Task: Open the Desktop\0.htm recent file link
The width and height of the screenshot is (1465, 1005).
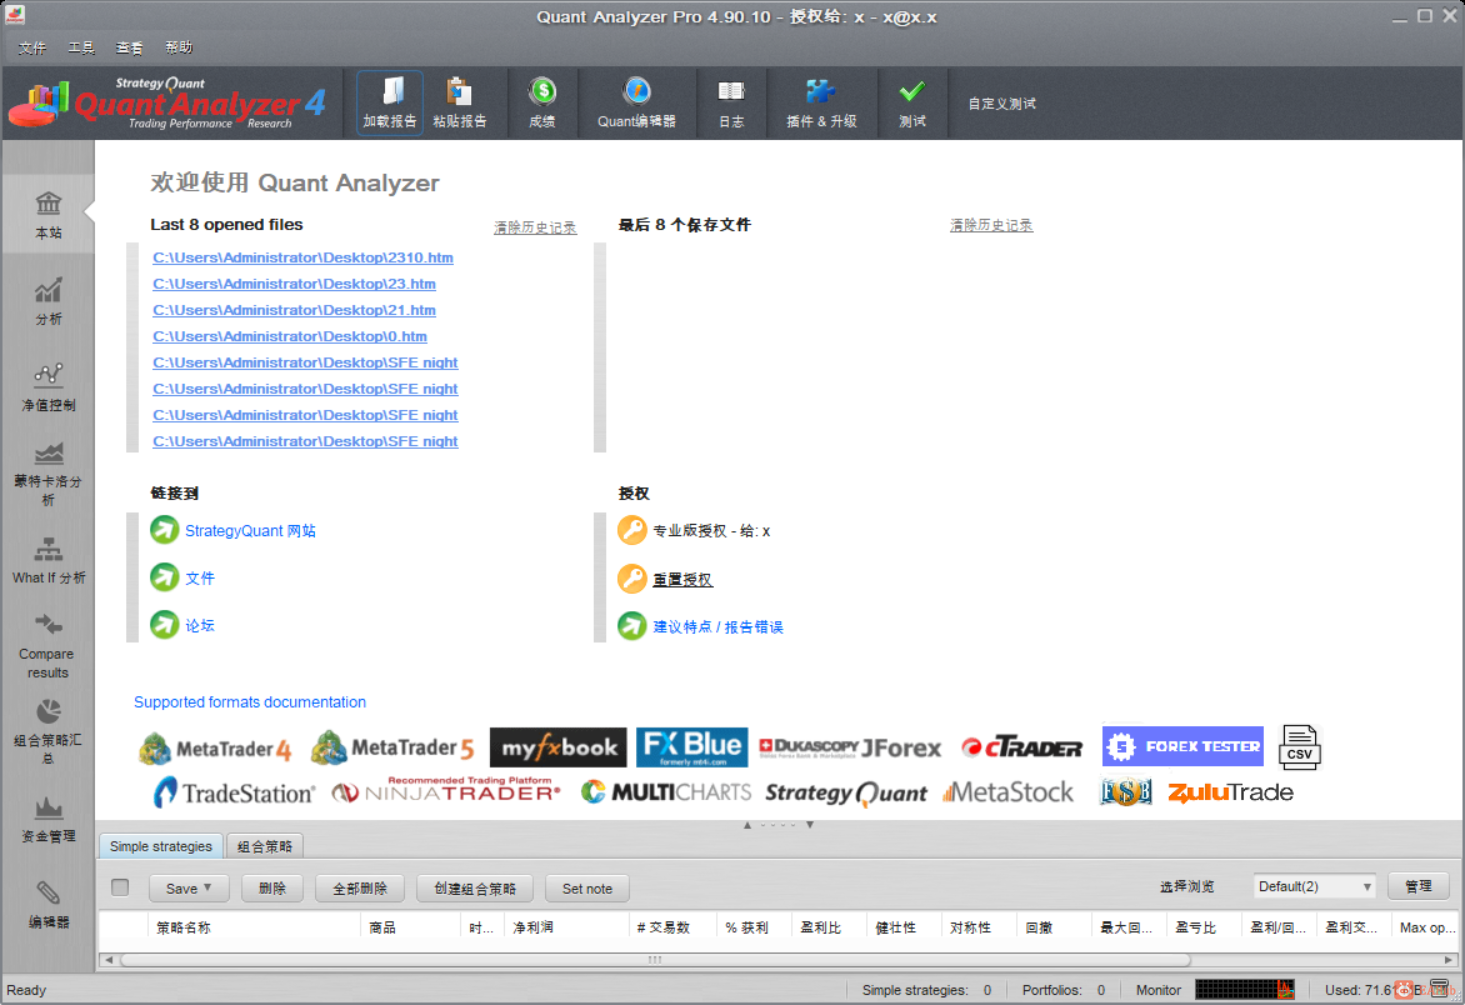Action: [290, 336]
